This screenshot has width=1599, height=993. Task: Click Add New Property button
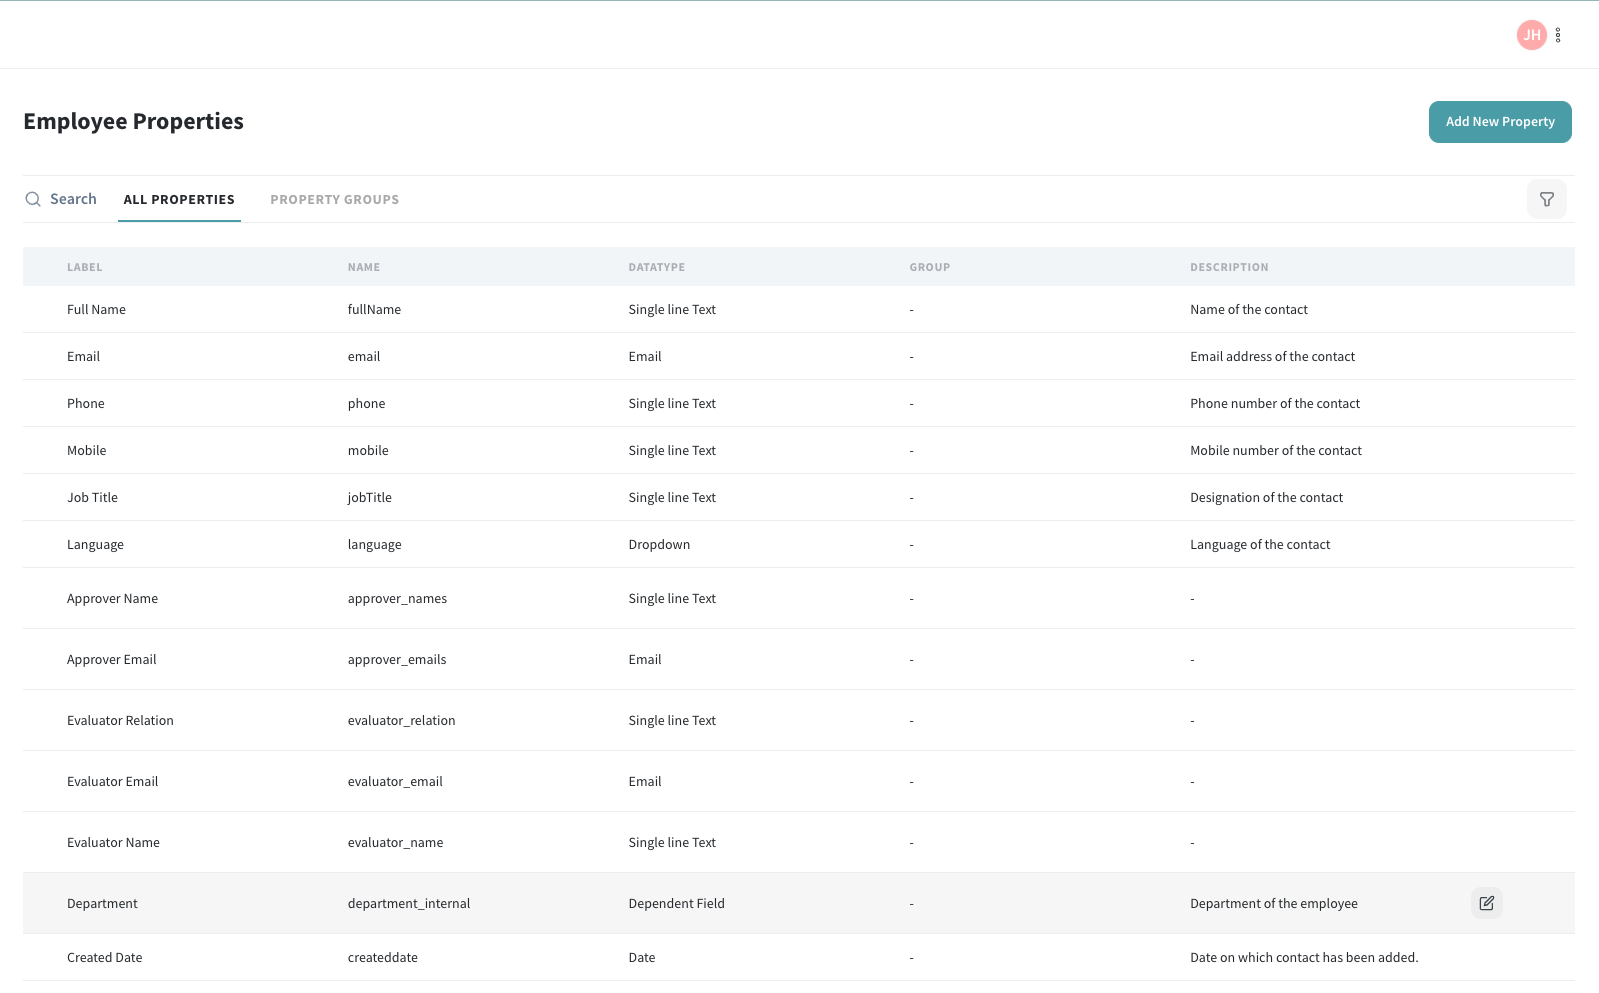1499,122
